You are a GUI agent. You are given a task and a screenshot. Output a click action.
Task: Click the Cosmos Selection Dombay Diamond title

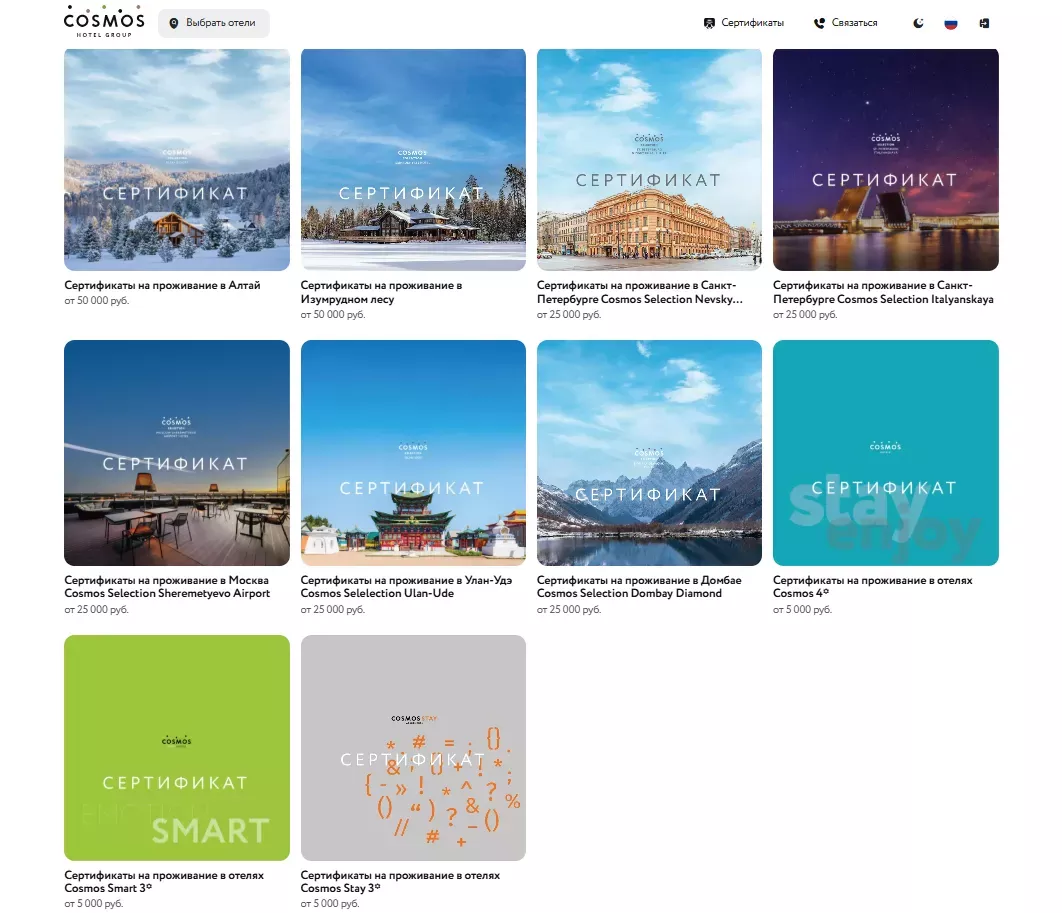coord(639,587)
